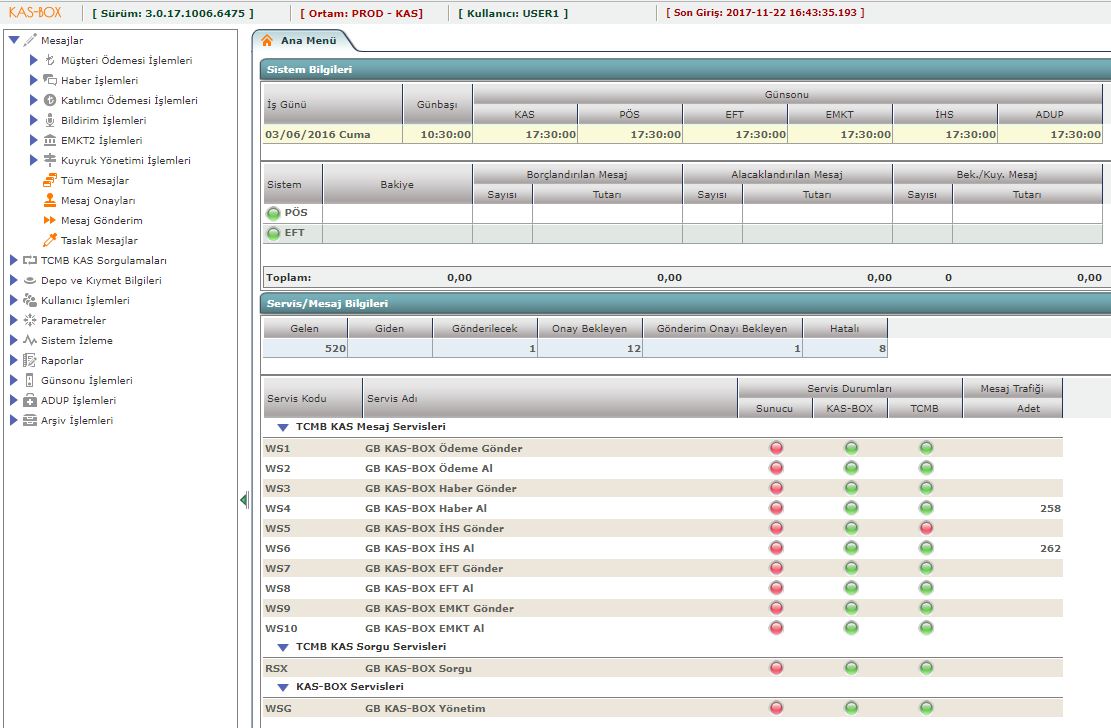Collapse the Mesajlar tree node
This screenshot has height=728, width=1111.
(x=13, y=40)
